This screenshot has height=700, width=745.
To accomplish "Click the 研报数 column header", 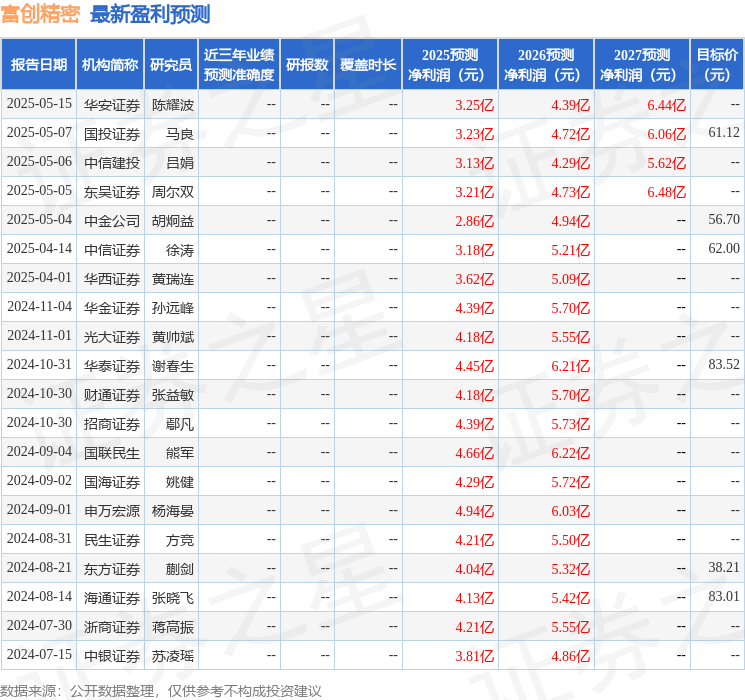I will point(306,65).
